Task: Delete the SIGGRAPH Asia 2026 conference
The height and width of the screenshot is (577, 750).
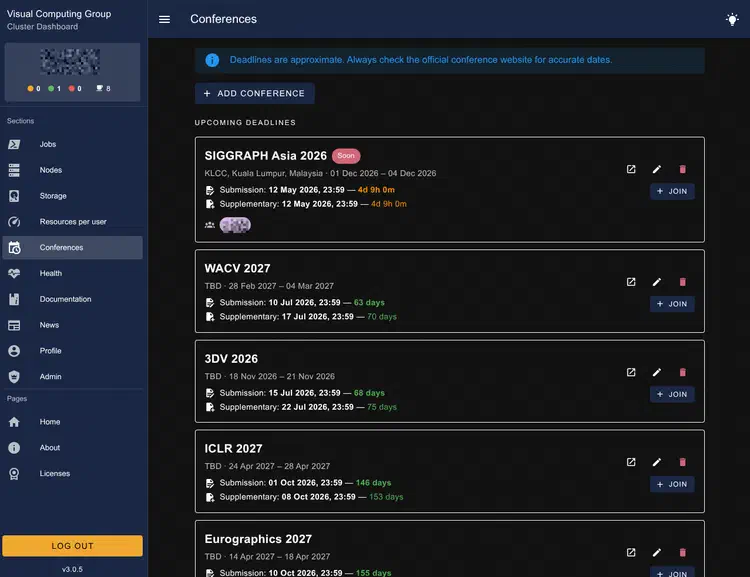Action: 683,169
